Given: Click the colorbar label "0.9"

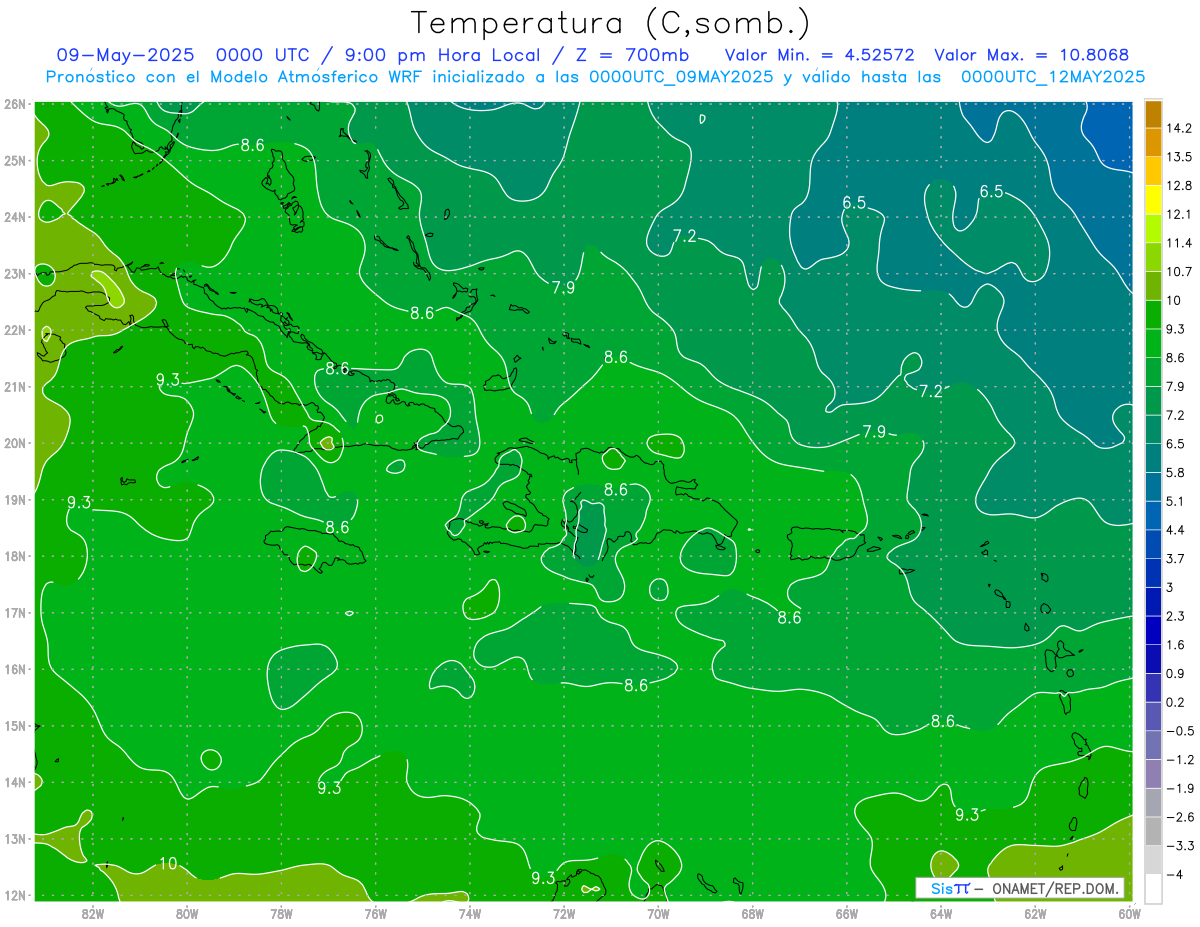Looking at the screenshot, I should (x=1176, y=673).
